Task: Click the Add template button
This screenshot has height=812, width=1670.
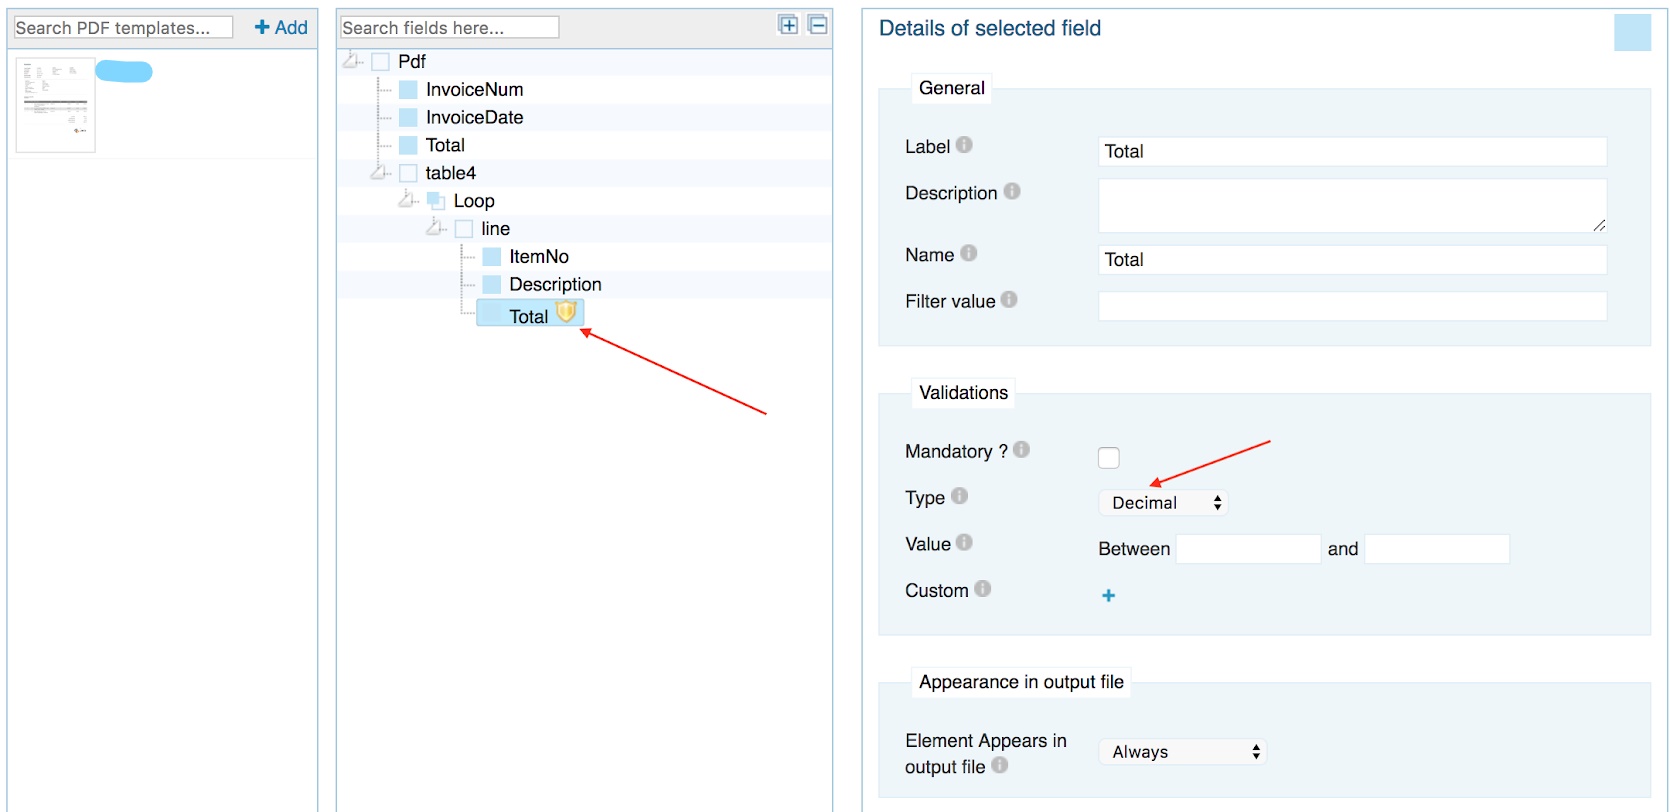Action: 281,28
